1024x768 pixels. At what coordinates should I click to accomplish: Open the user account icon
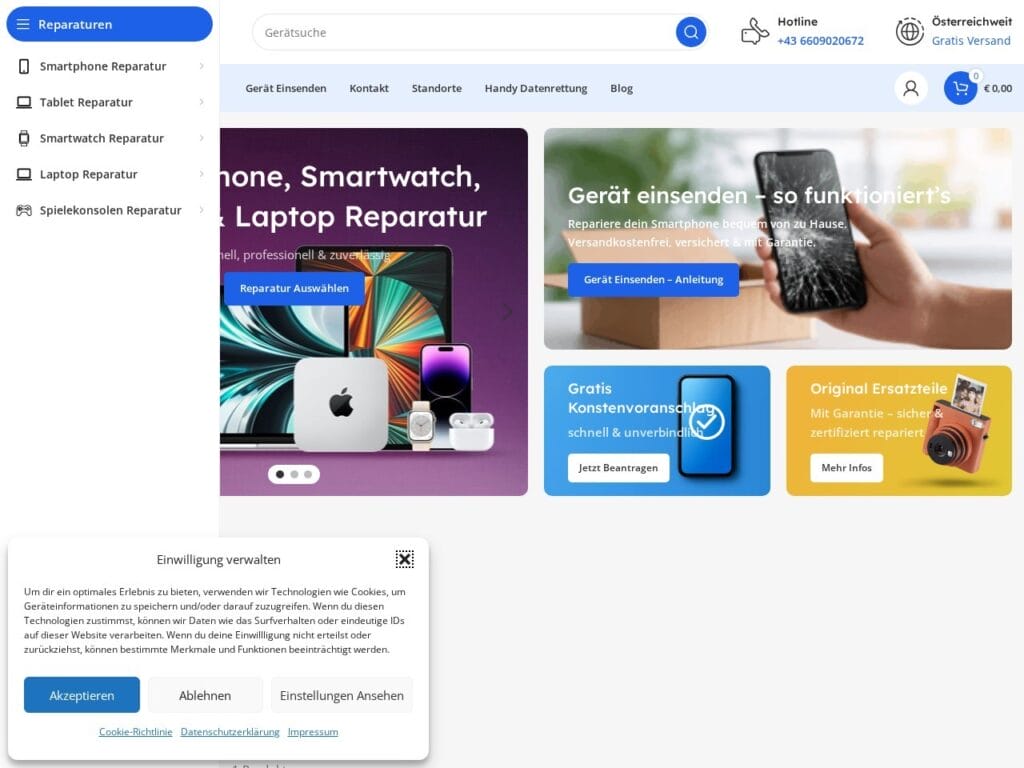[910, 88]
